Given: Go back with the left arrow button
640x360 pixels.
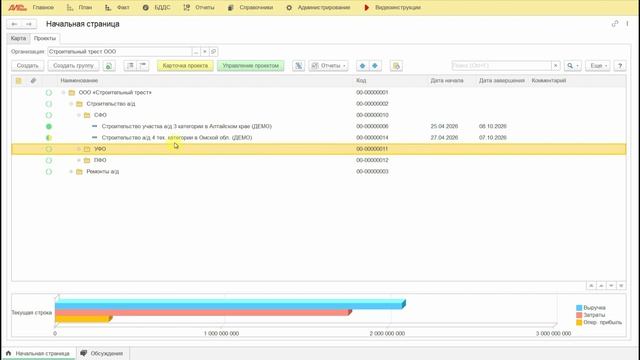Looking at the screenshot, I should pyautogui.click(x=14, y=24).
